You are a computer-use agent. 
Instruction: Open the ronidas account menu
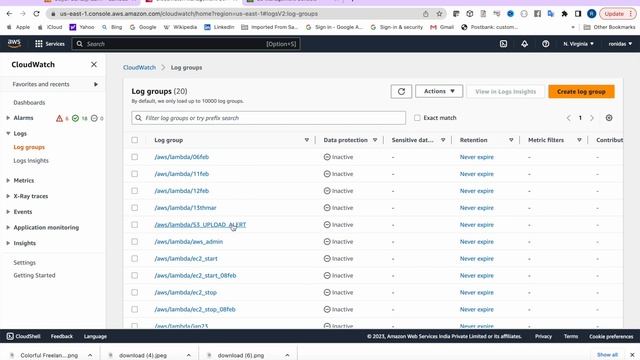620,44
